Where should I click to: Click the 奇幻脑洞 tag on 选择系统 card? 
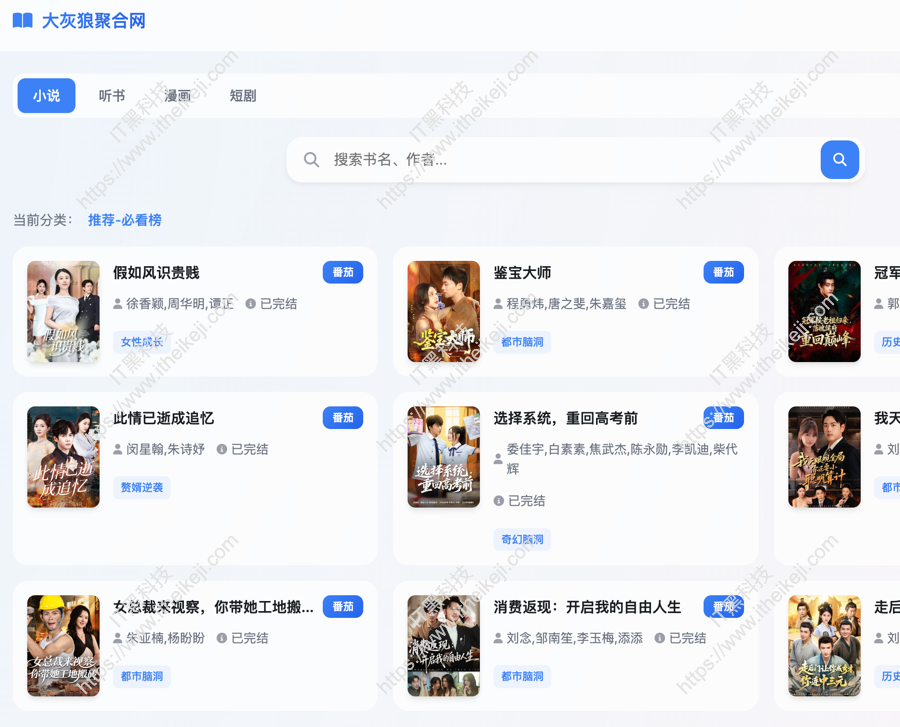coord(521,539)
